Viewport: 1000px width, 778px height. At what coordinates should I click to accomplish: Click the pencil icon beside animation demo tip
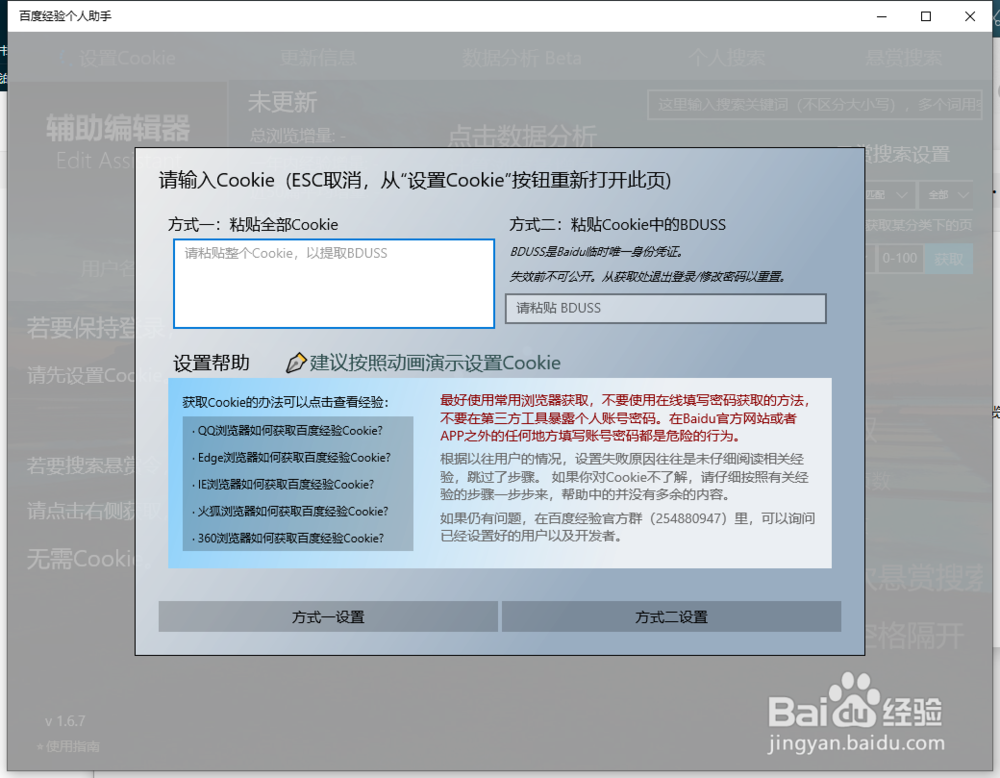click(x=298, y=362)
